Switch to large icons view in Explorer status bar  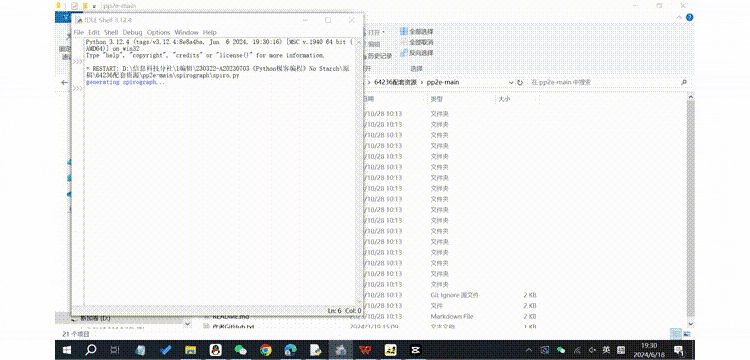coord(686,333)
